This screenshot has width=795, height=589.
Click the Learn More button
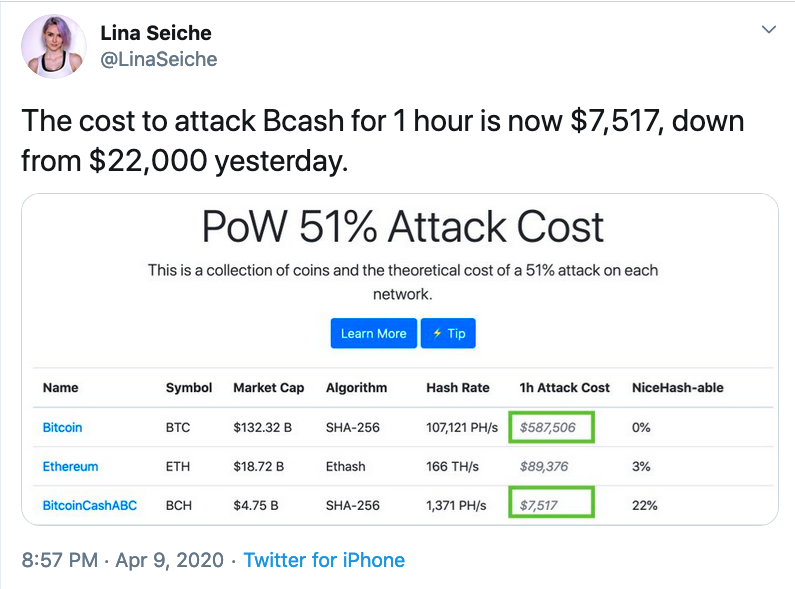374,334
